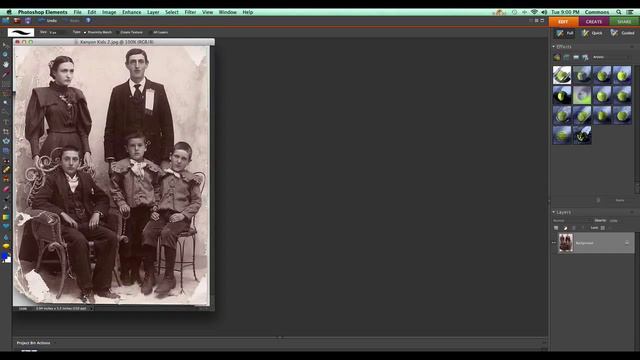Select the Move tool in the toolbox
This screenshot has width=640, height=360.
coord(6,45)
